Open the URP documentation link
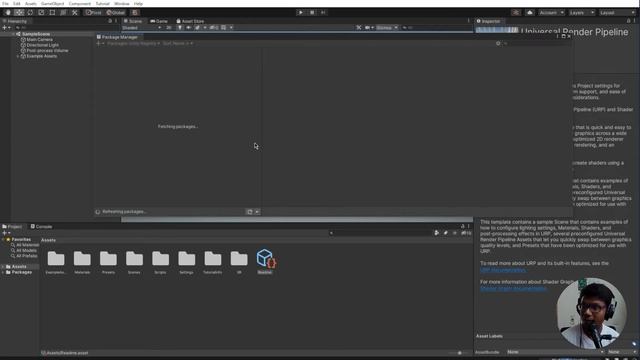Screen dimensions: 640x360 click(503, 270)
